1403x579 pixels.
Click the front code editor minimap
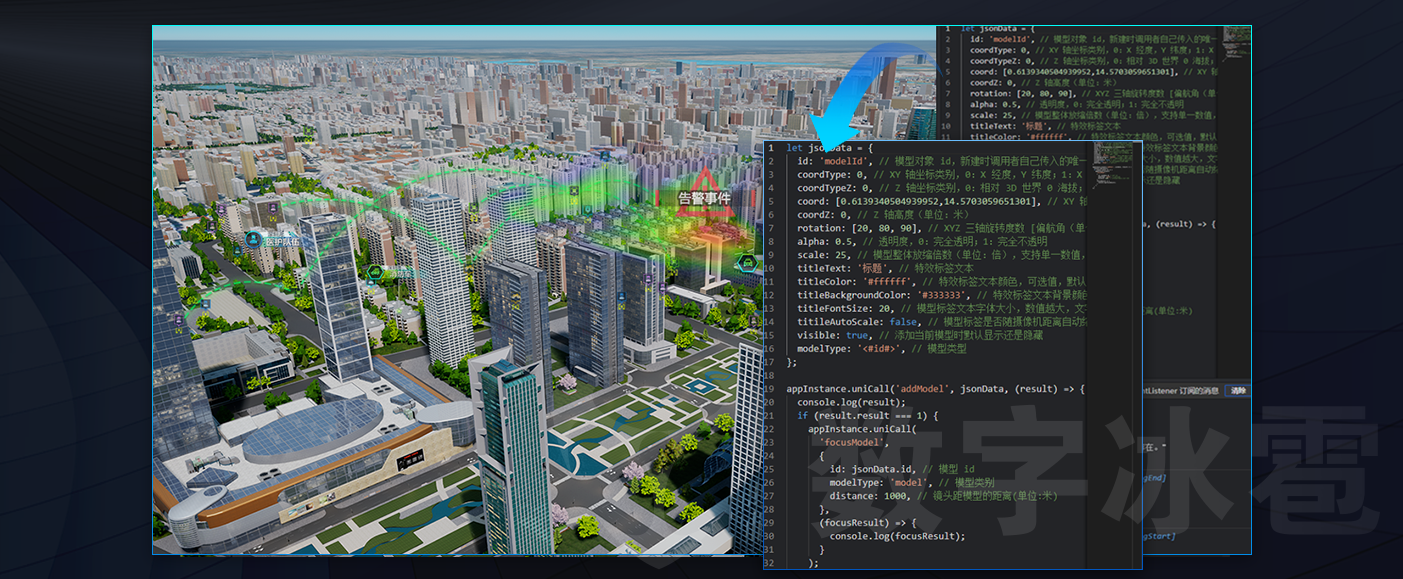[x=1112, y=153]
